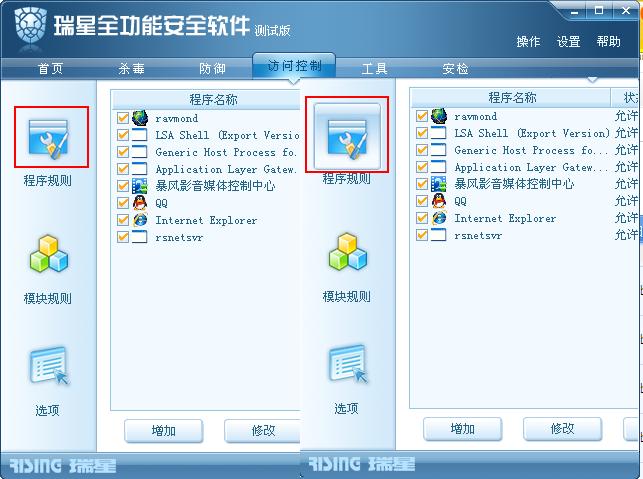Image resolution: width=643 pixels, height=479 pixels.
Task: Click the 状态 column header
Action: click(x=626, y=98)
